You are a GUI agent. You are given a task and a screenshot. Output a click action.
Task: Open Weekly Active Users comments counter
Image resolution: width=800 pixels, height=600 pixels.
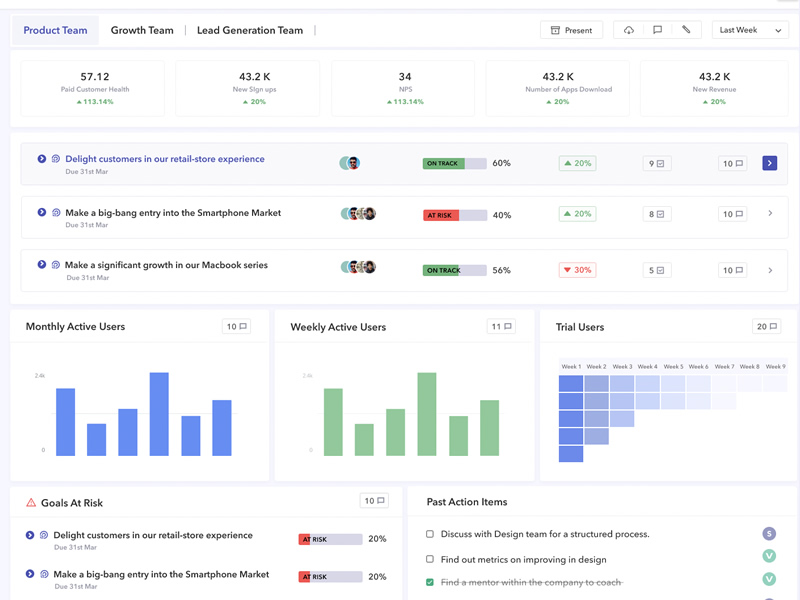[x=501, y=326]
